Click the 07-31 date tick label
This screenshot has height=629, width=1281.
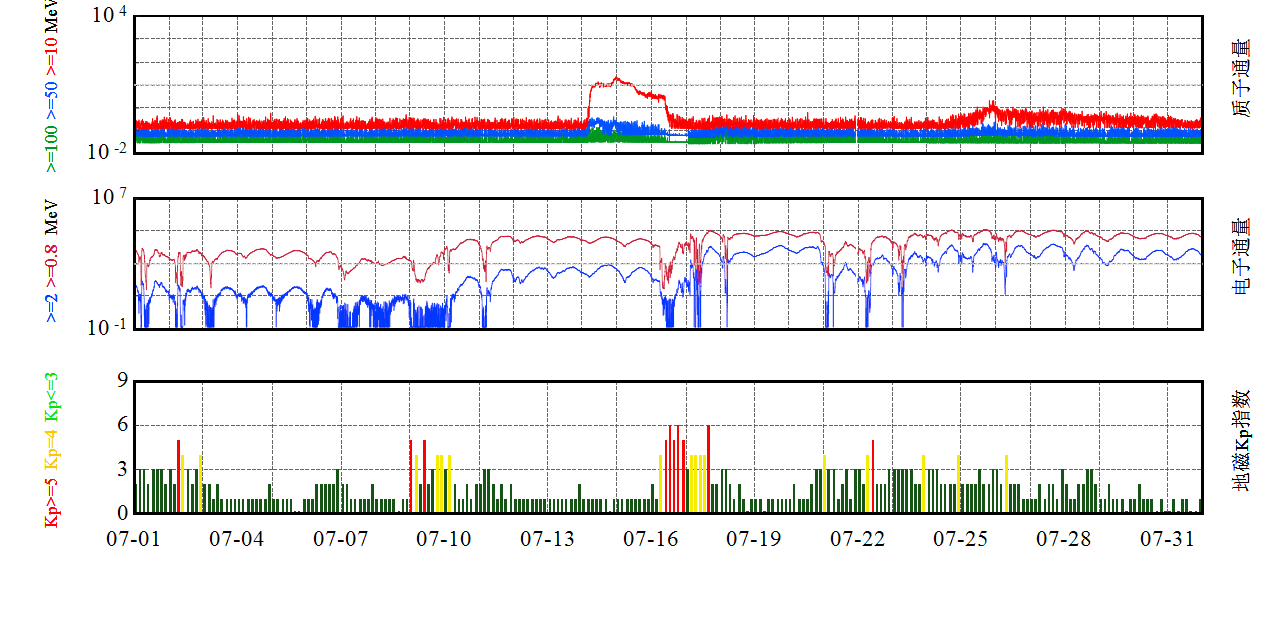(1168, 539)
